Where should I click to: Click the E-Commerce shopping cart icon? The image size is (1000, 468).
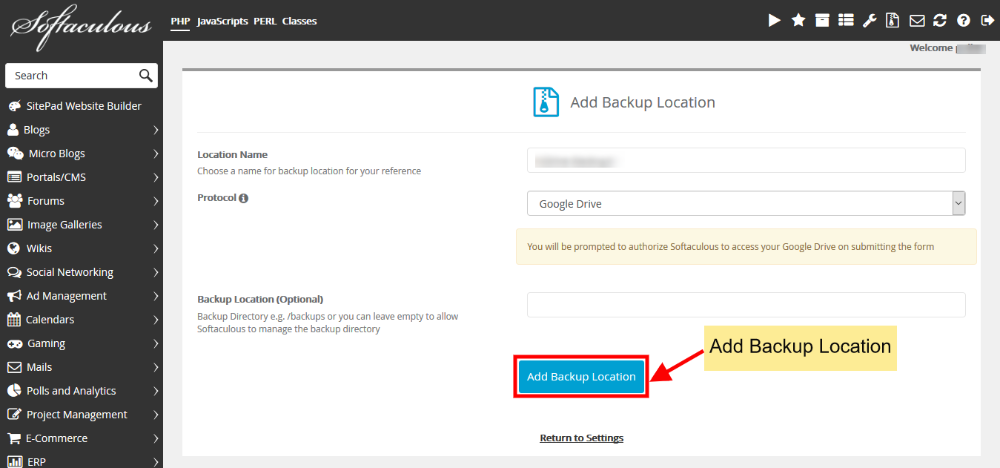point(14,438)
